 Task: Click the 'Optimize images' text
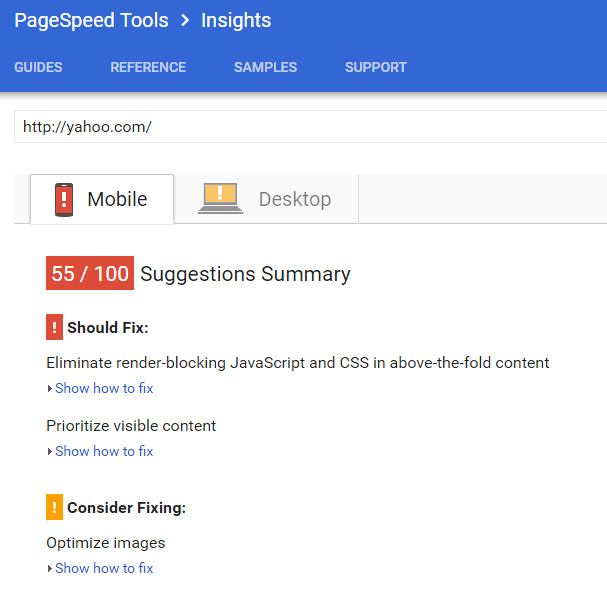(106, 543)
